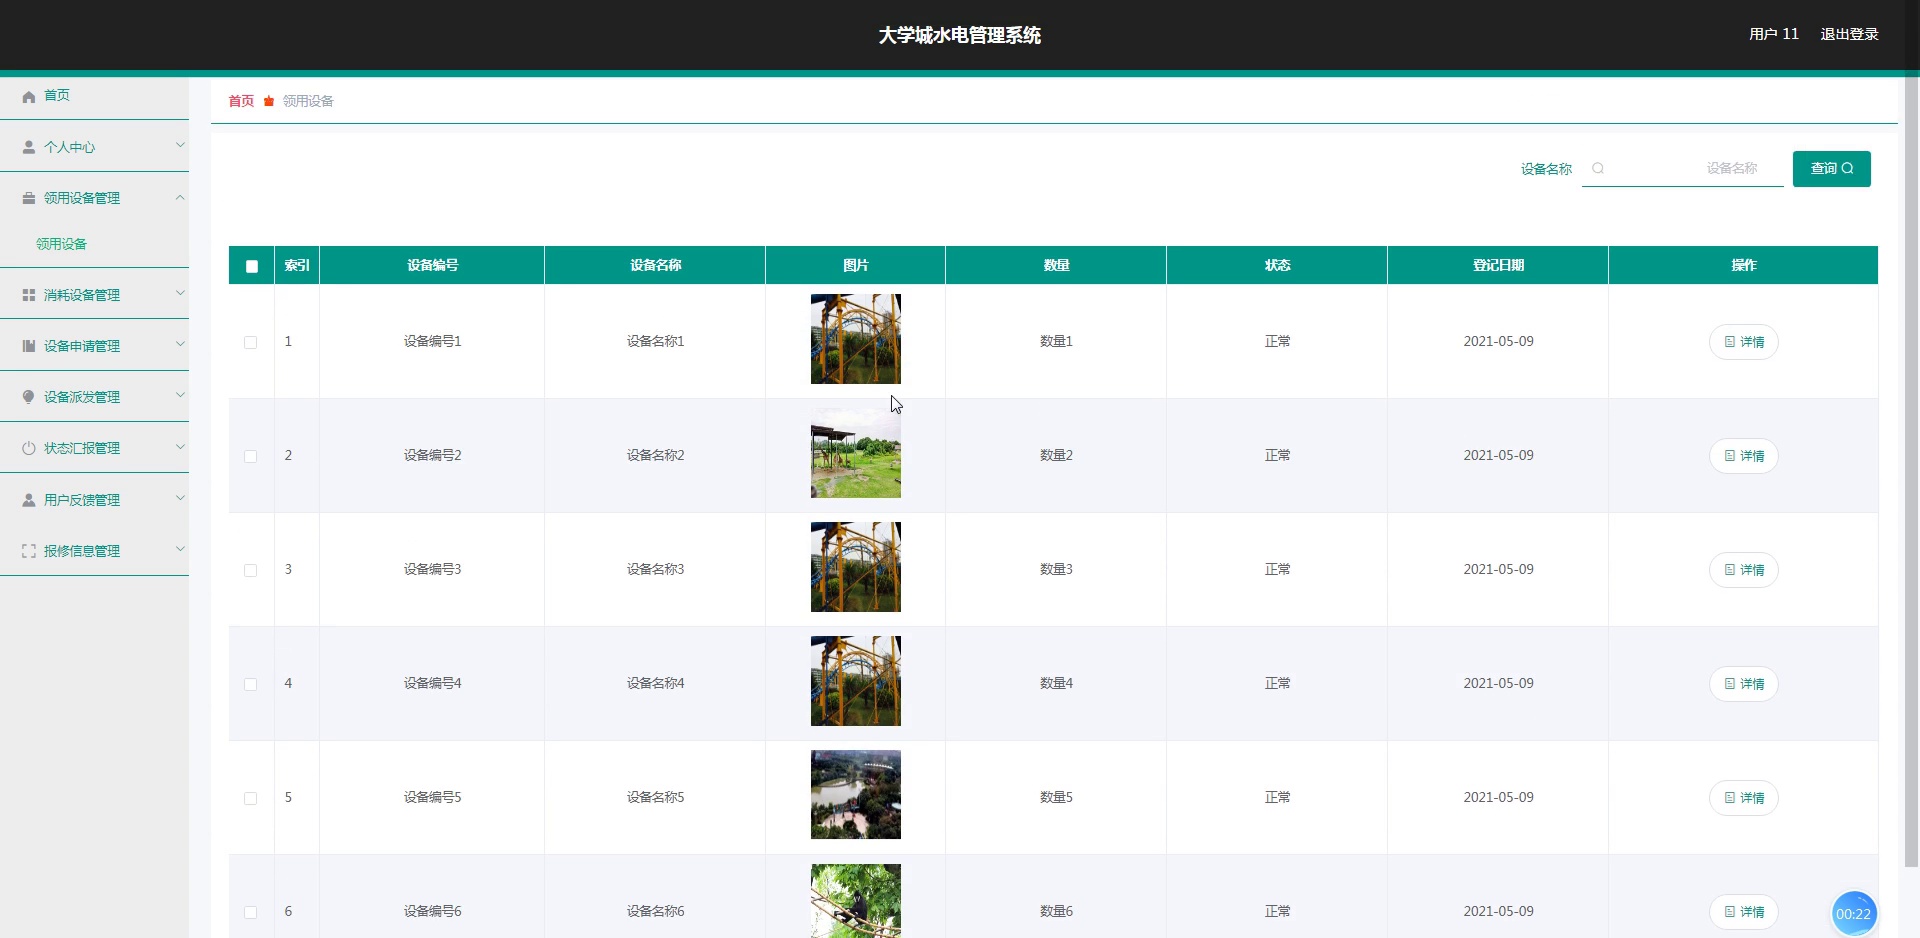Click the user icon beside 用户反馈管理
Viewport: 1920px width, 938px height.
point(29,500)
